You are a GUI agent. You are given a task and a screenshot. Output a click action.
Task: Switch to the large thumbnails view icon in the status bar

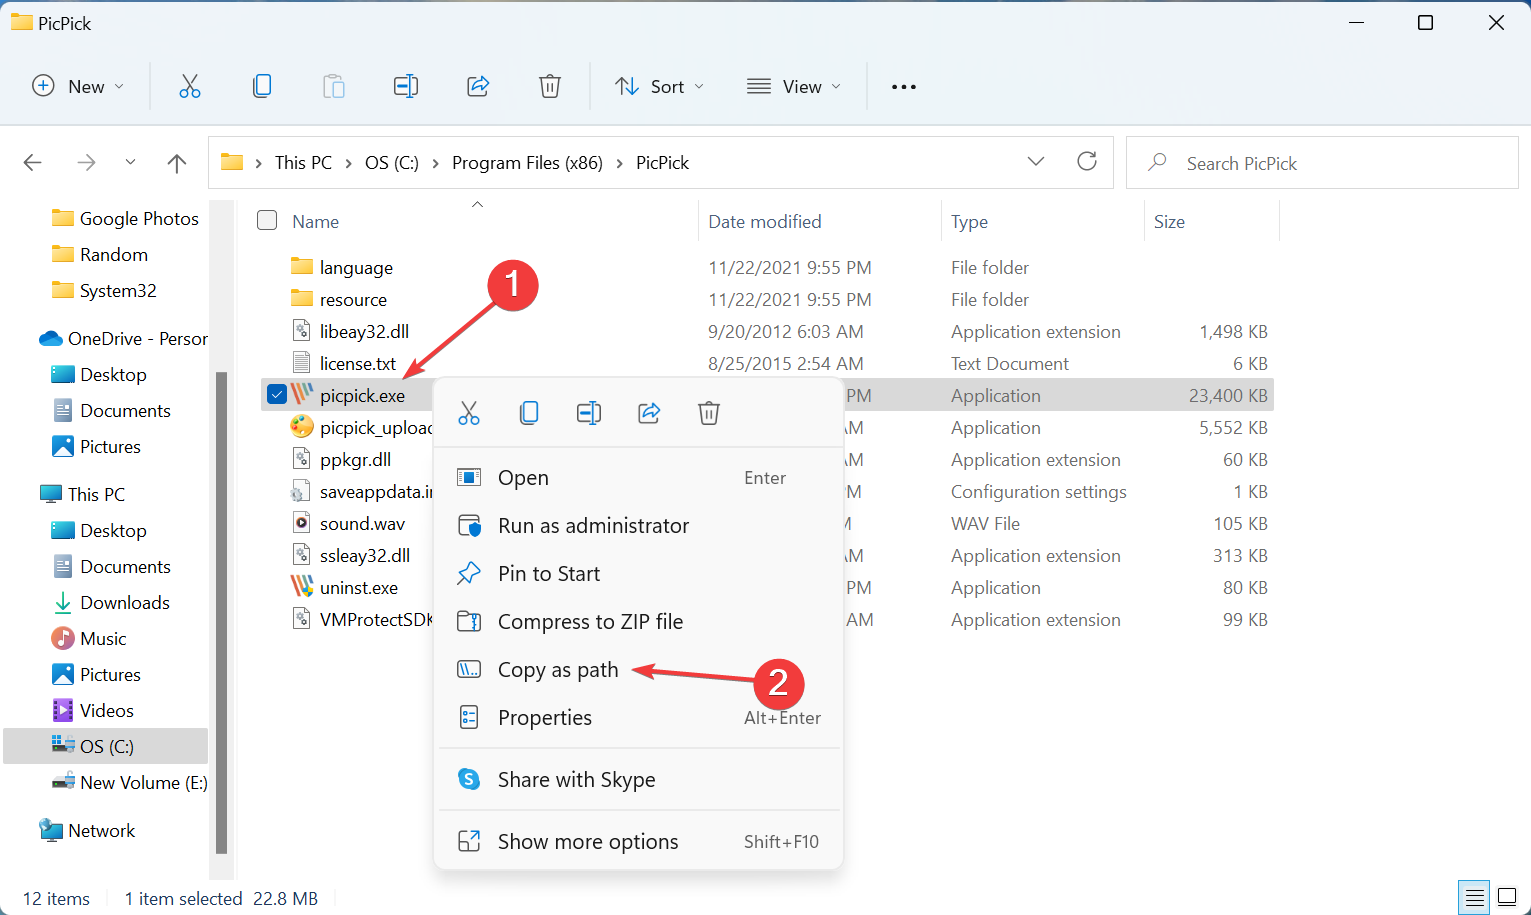coord(1507,898)
